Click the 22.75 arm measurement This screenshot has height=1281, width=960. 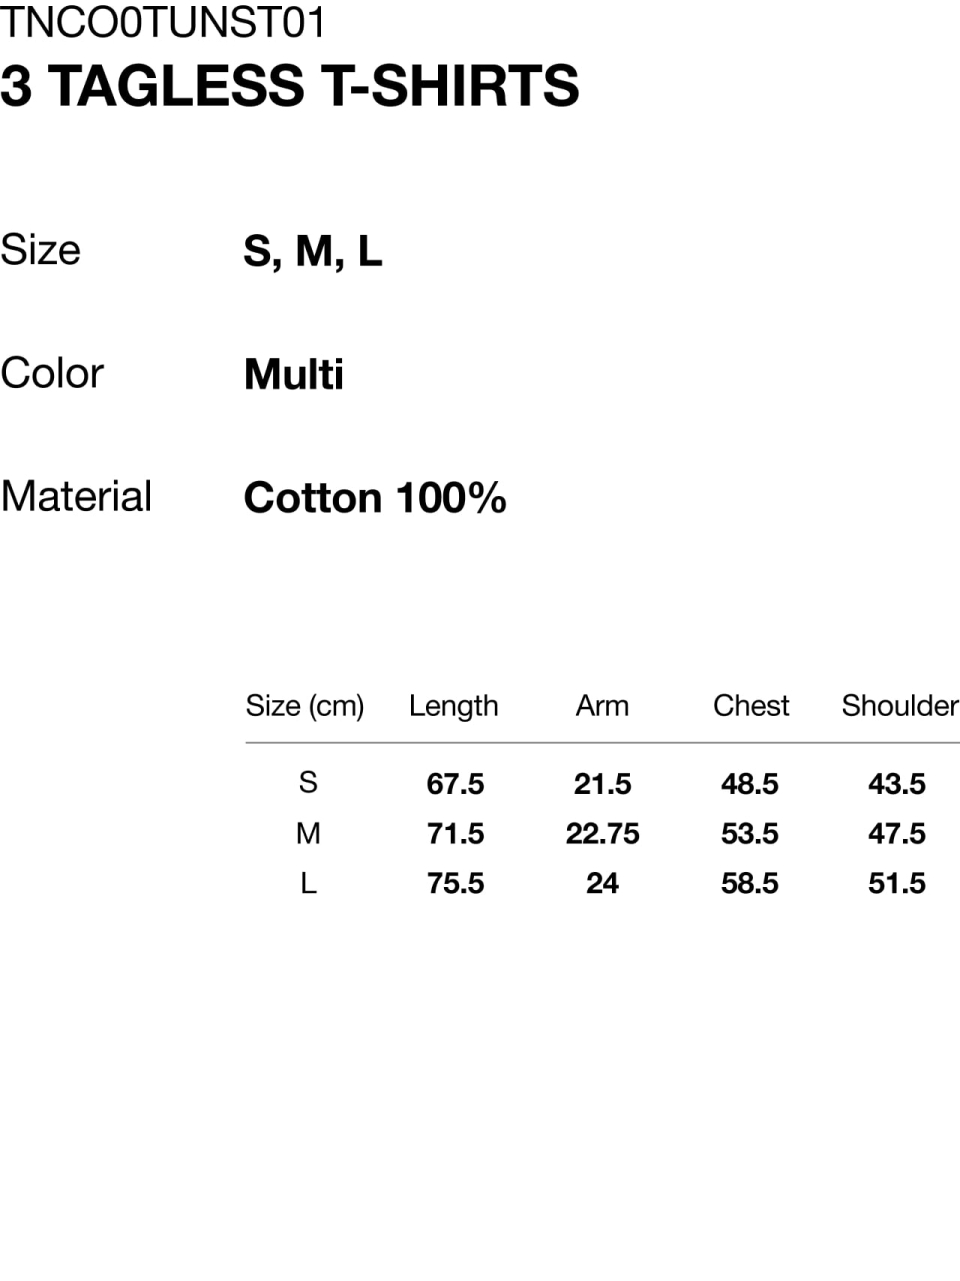[602, 834]
